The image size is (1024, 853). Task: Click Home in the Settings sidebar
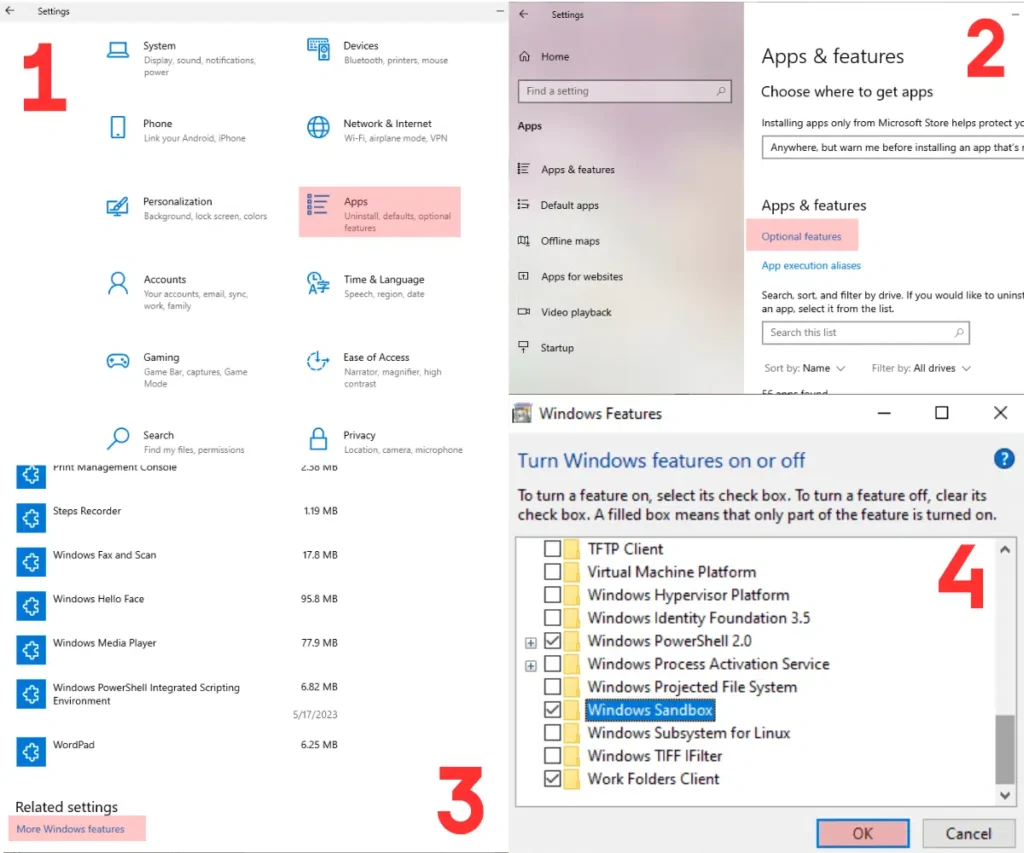click(555, 57)
